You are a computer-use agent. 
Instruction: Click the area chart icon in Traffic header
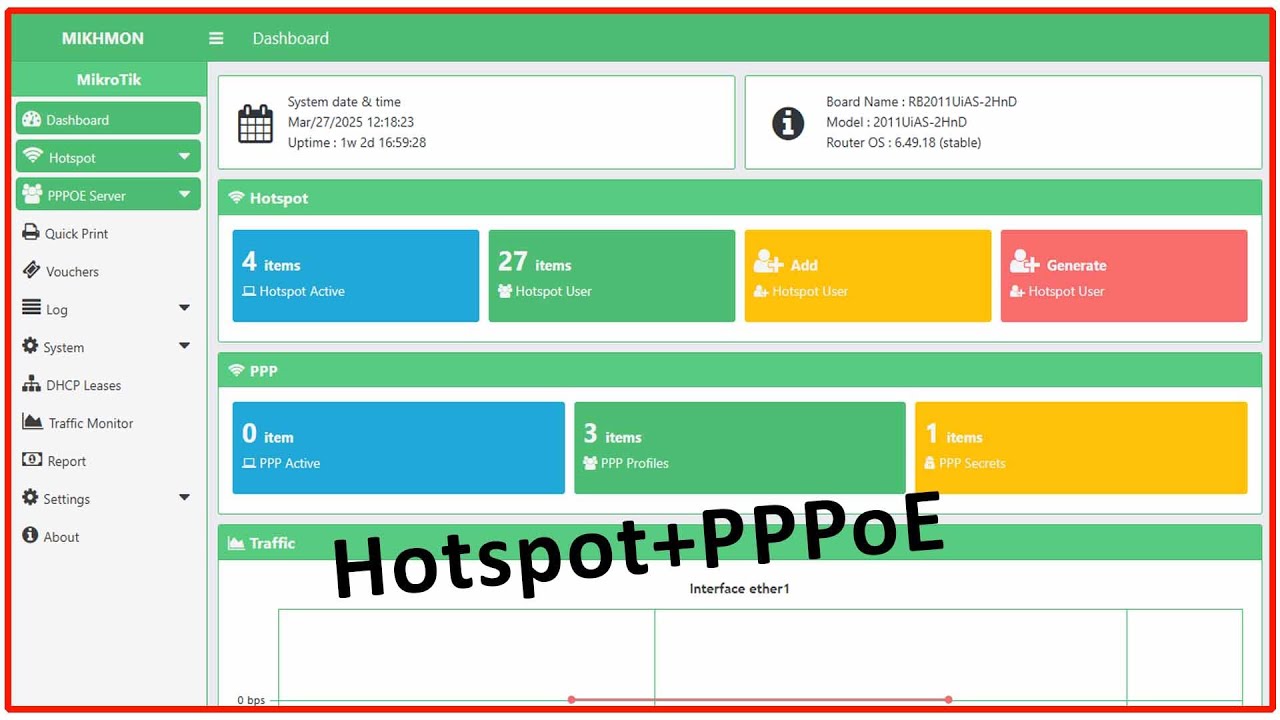(236, 543)
